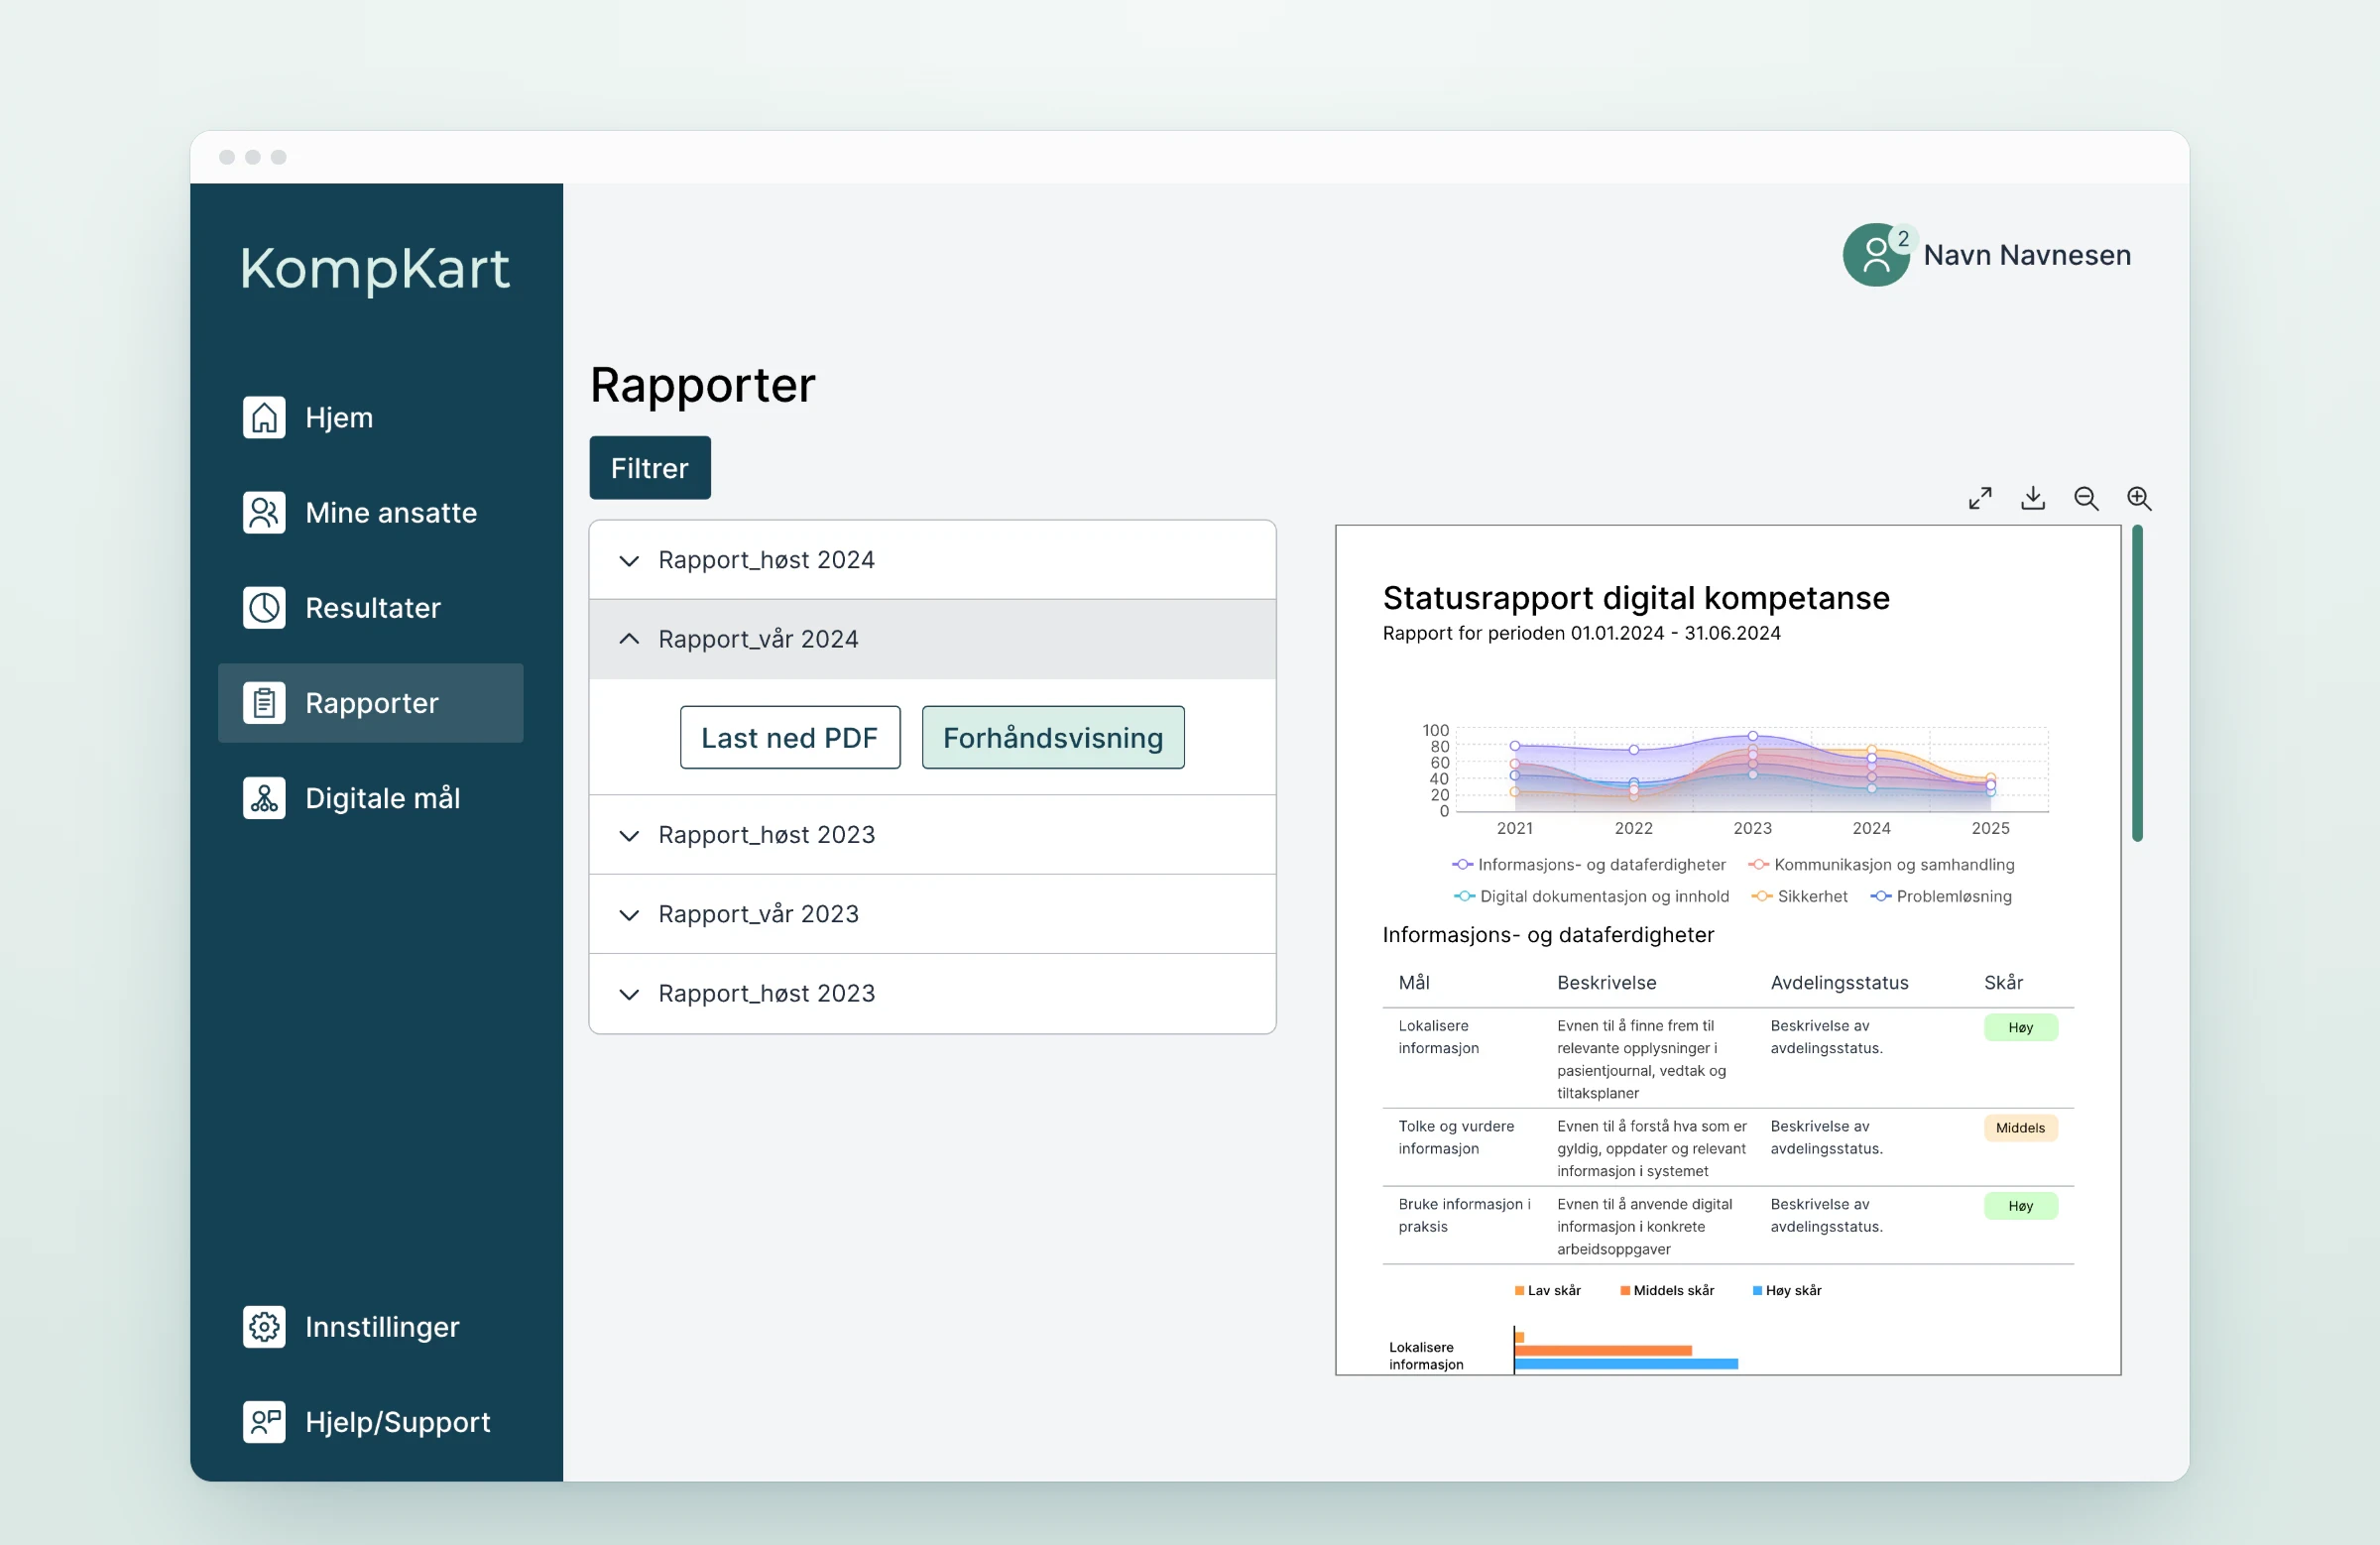Select Digitale mål in sidebar
The image size is (2380, 1545).
click(x=371, y=797)
